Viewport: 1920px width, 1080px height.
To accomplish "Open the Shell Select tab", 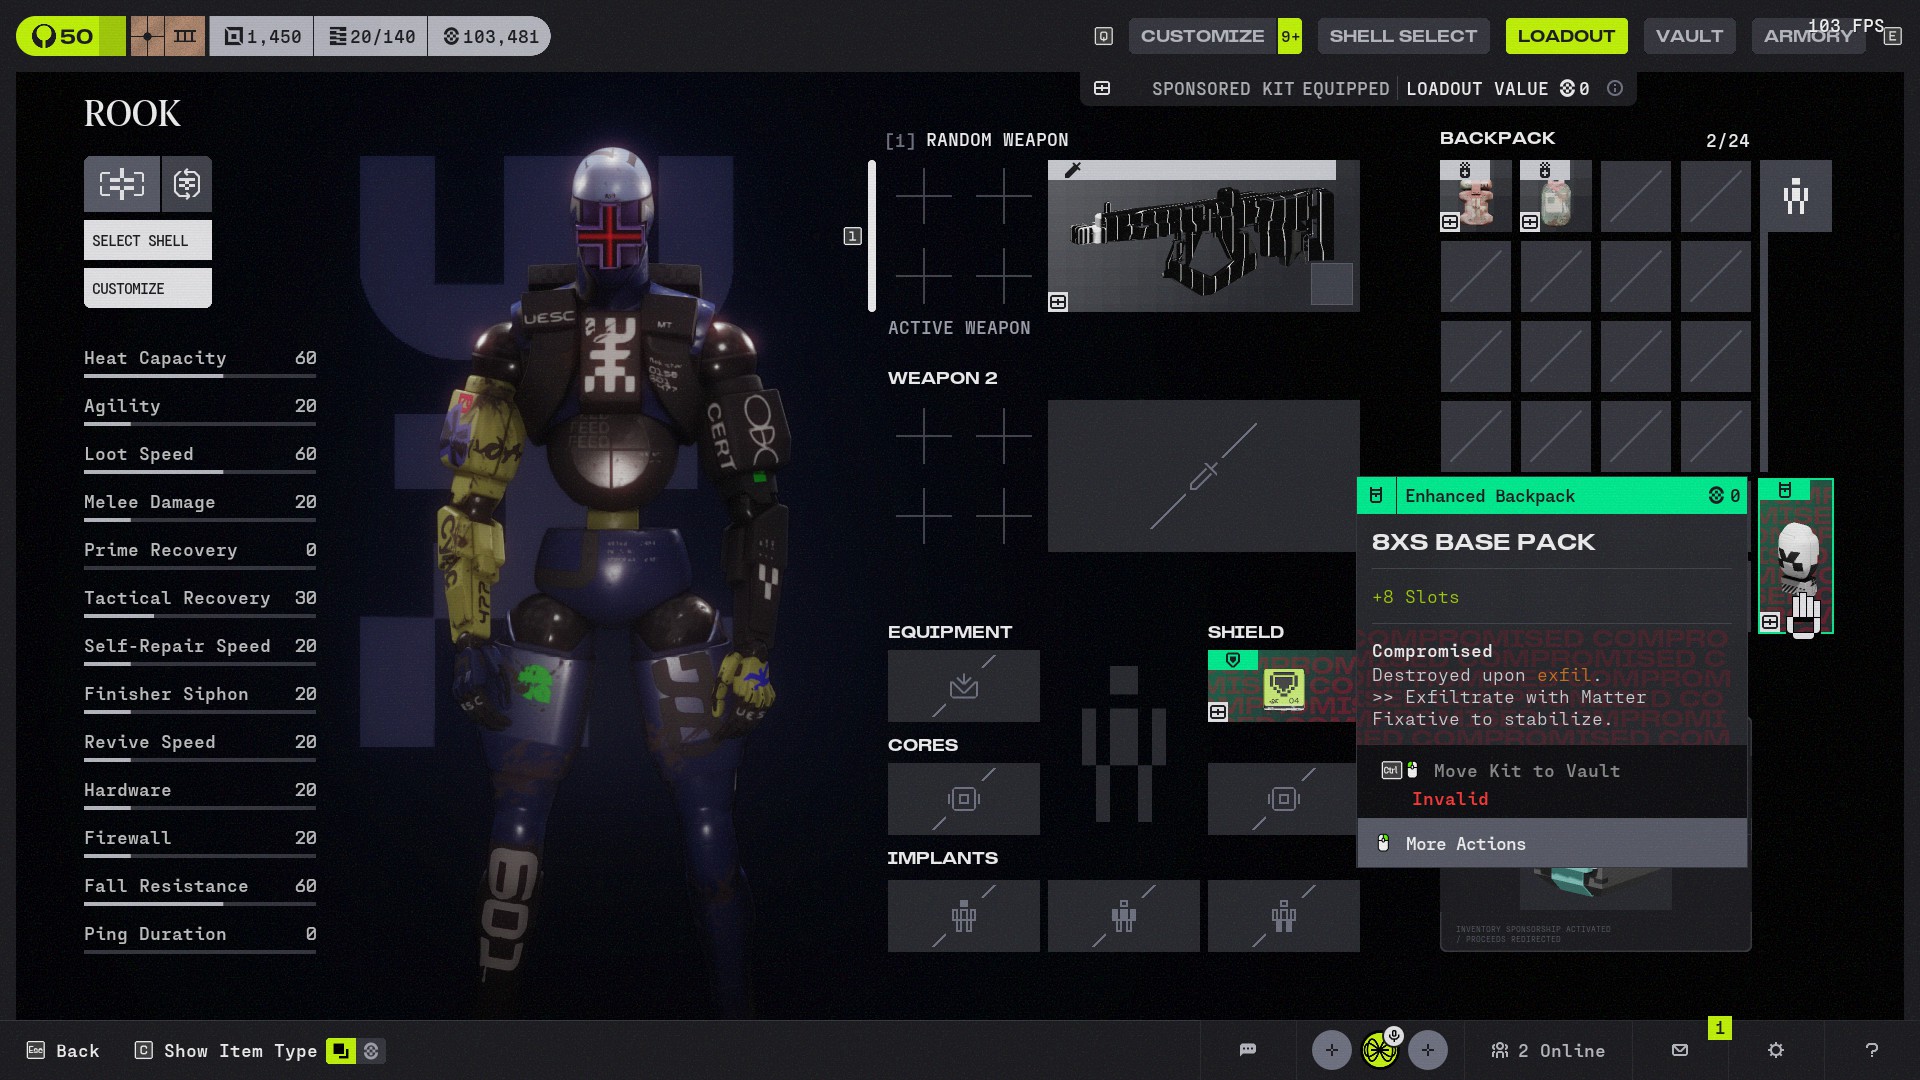I will [x=1402, y=36].
